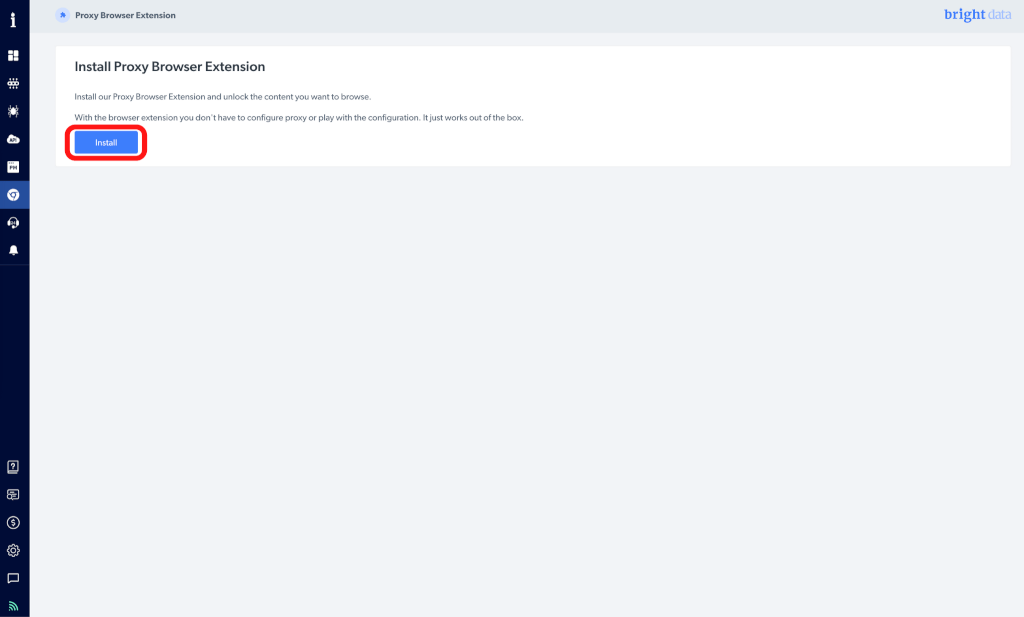Open billing via dollar sign icon
This screenshot has height=617, width=1024.
[13, 522]
